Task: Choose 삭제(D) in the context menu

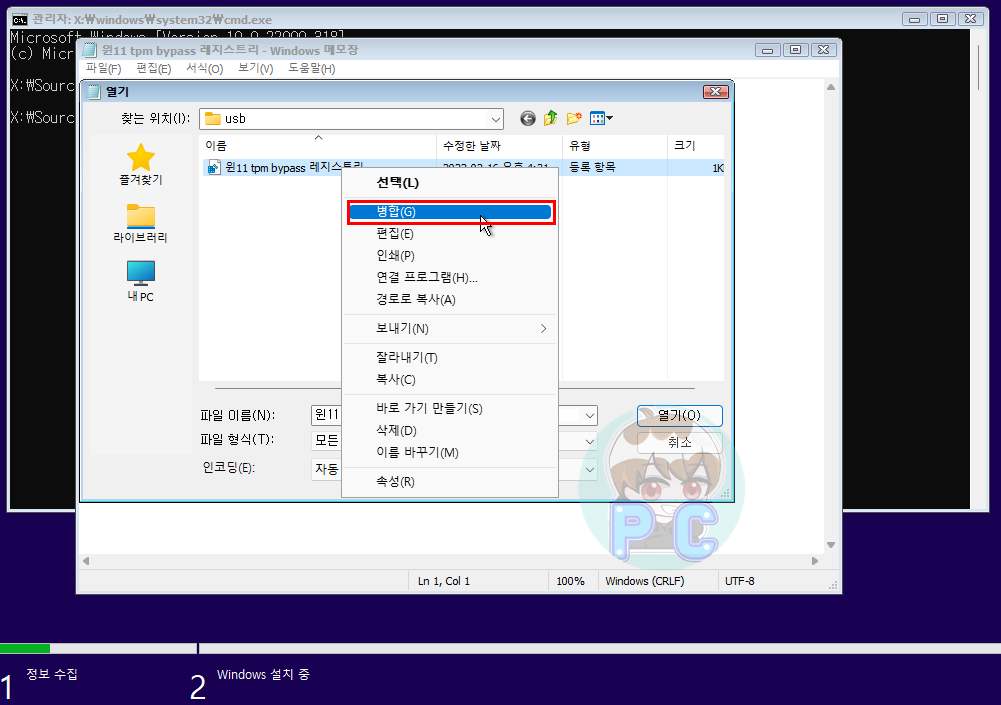Action: 450,430
